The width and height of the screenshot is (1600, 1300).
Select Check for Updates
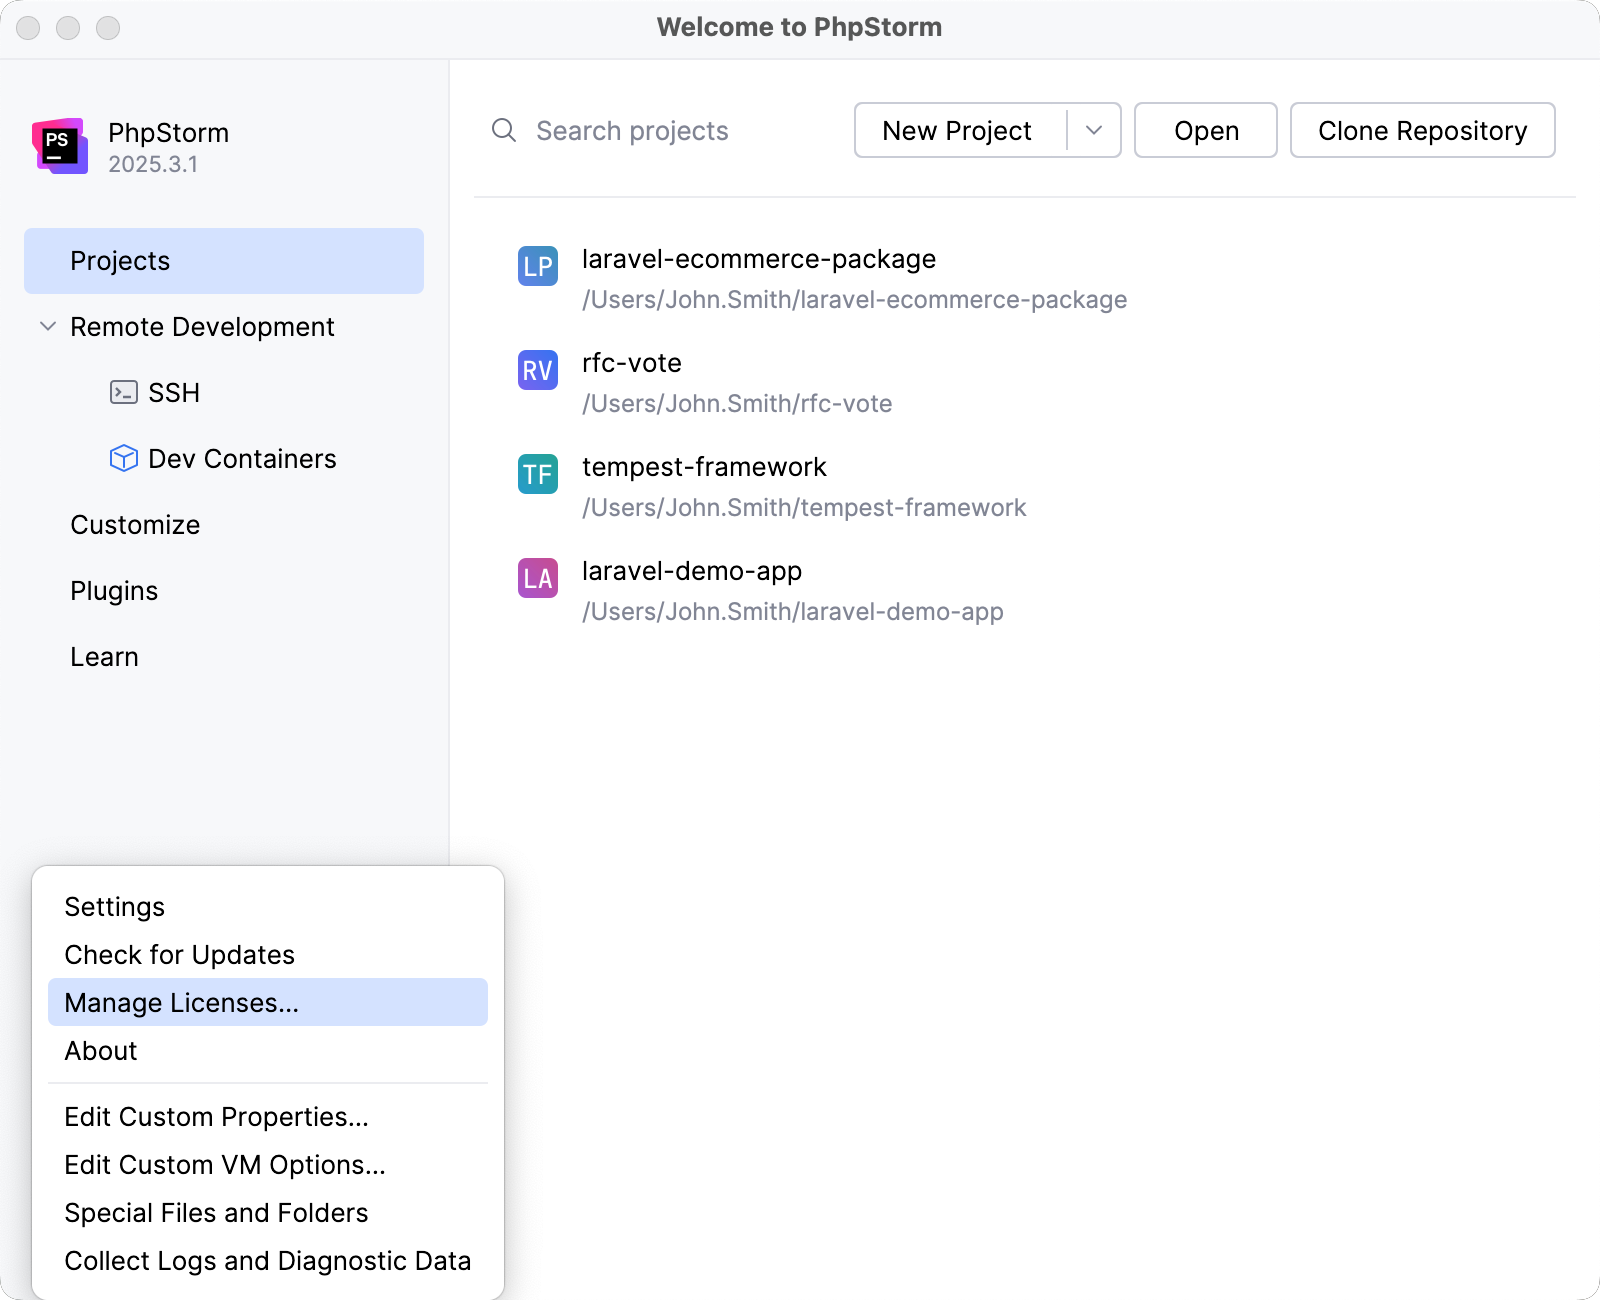178,954
